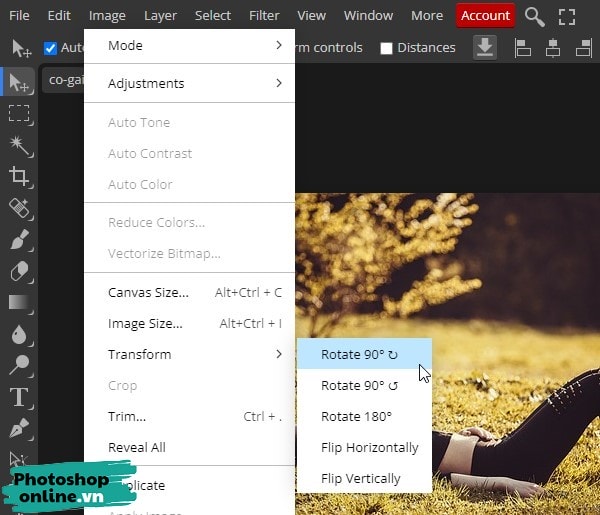Enable the Distances checkbox

(x=386, y=48)
